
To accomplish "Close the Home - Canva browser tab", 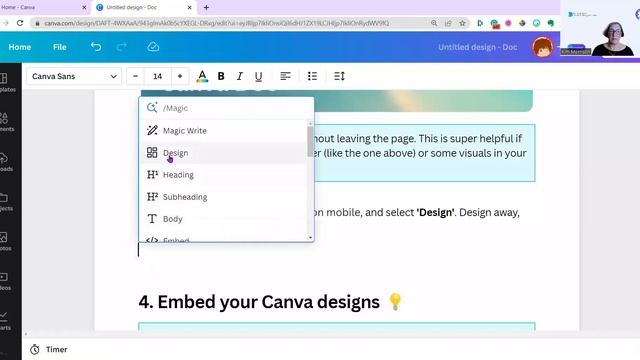I will click(84, 7).
